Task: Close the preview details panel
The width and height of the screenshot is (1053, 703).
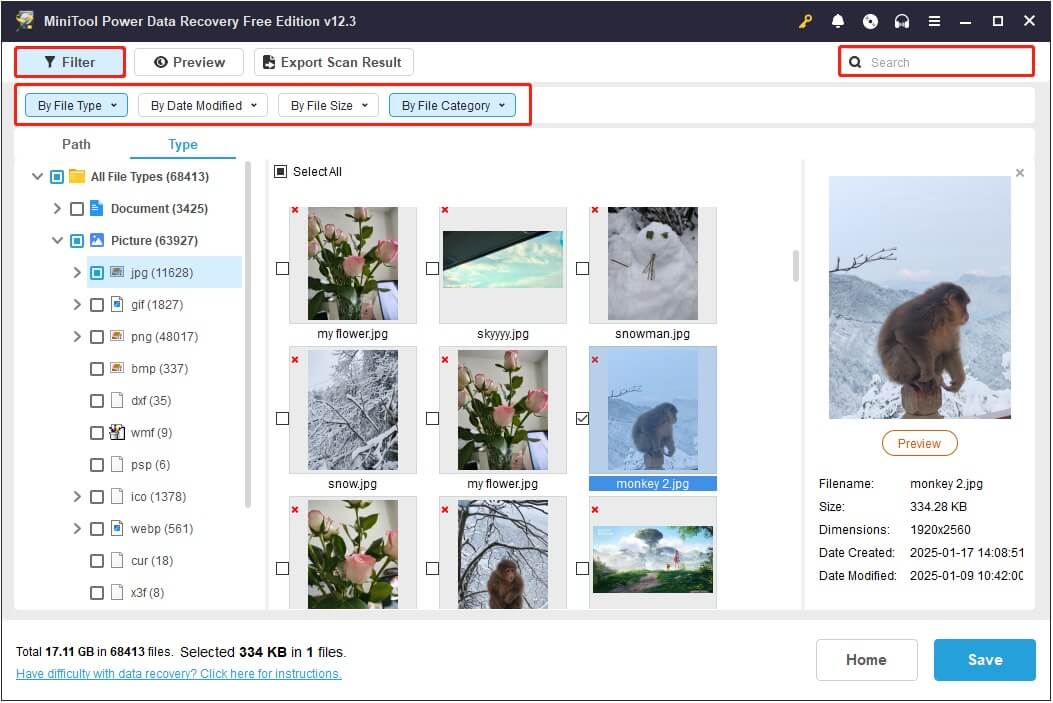Action: 1020,173
